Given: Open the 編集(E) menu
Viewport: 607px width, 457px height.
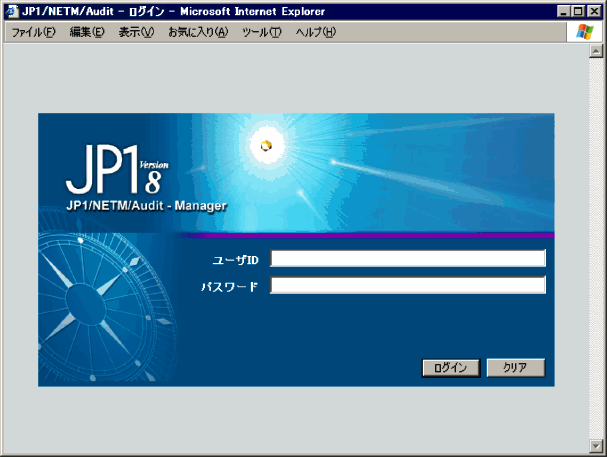Looking at the screenshot, I should (x=87, y=32).
